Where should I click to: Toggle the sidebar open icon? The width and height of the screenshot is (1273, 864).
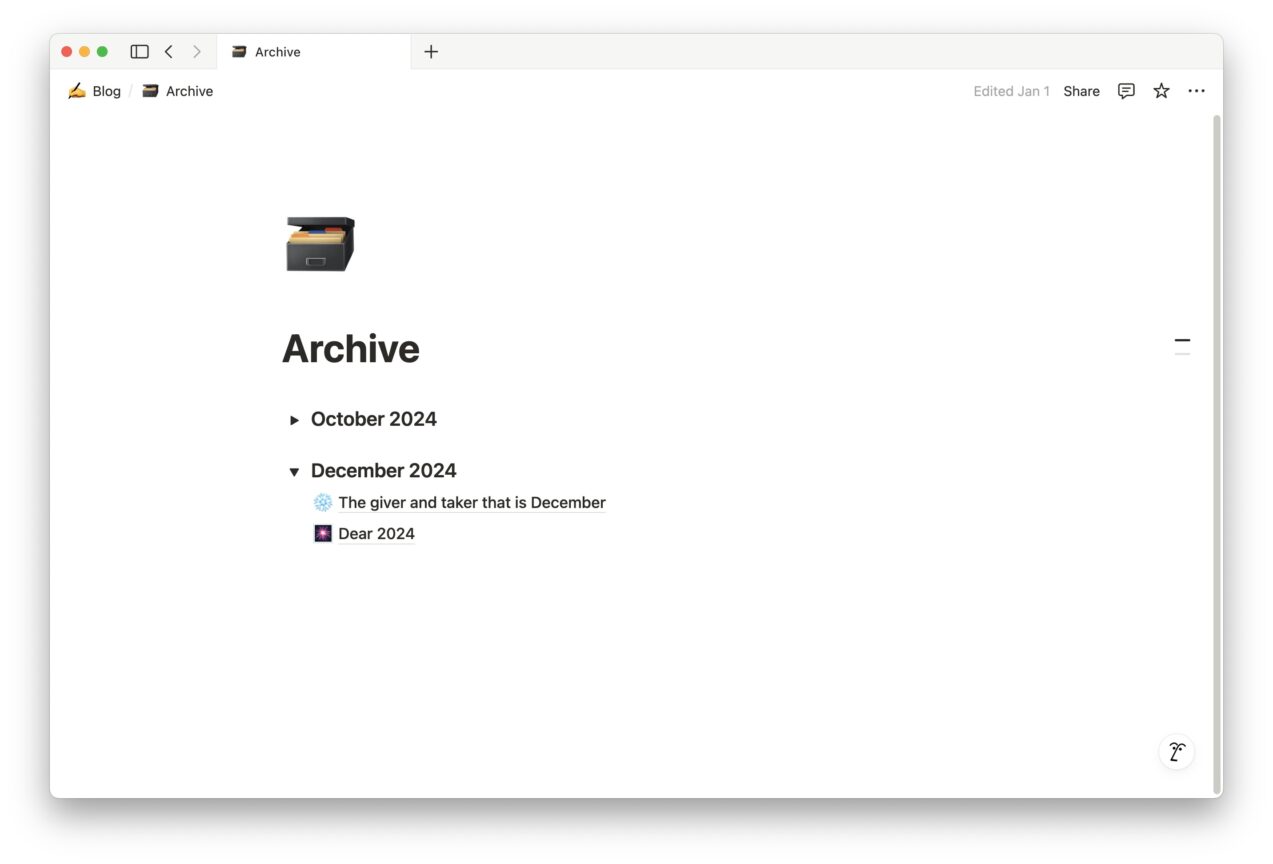pos(138,51)
